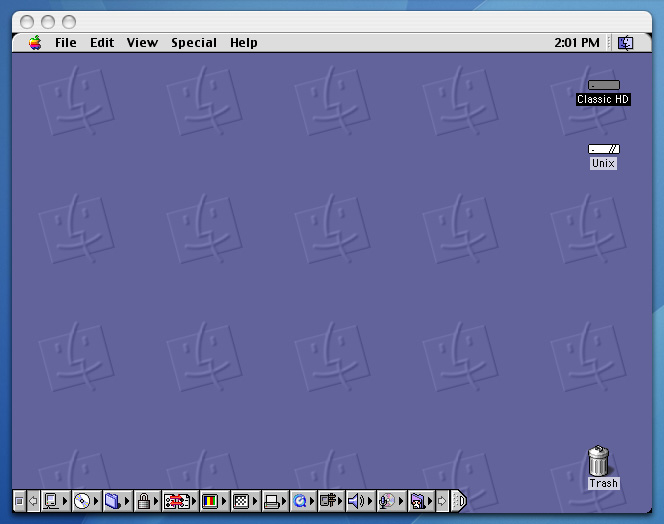Open the computer network Control Strip module
The image size is (664, 524).
(51, 501)
